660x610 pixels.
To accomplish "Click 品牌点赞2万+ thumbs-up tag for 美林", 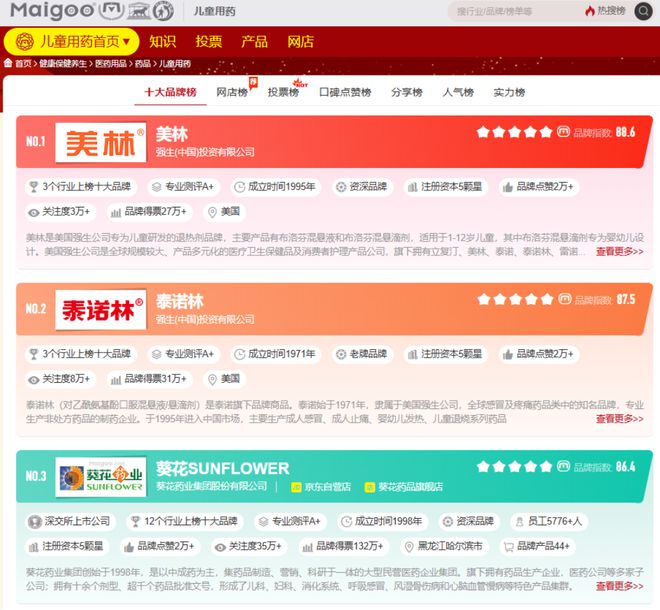I will [539, 187].
